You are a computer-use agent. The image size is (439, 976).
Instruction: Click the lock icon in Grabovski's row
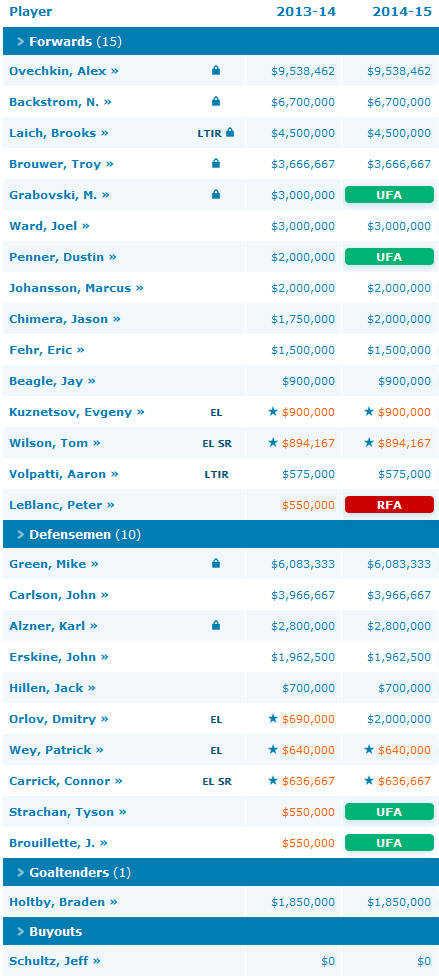(216, 195)
